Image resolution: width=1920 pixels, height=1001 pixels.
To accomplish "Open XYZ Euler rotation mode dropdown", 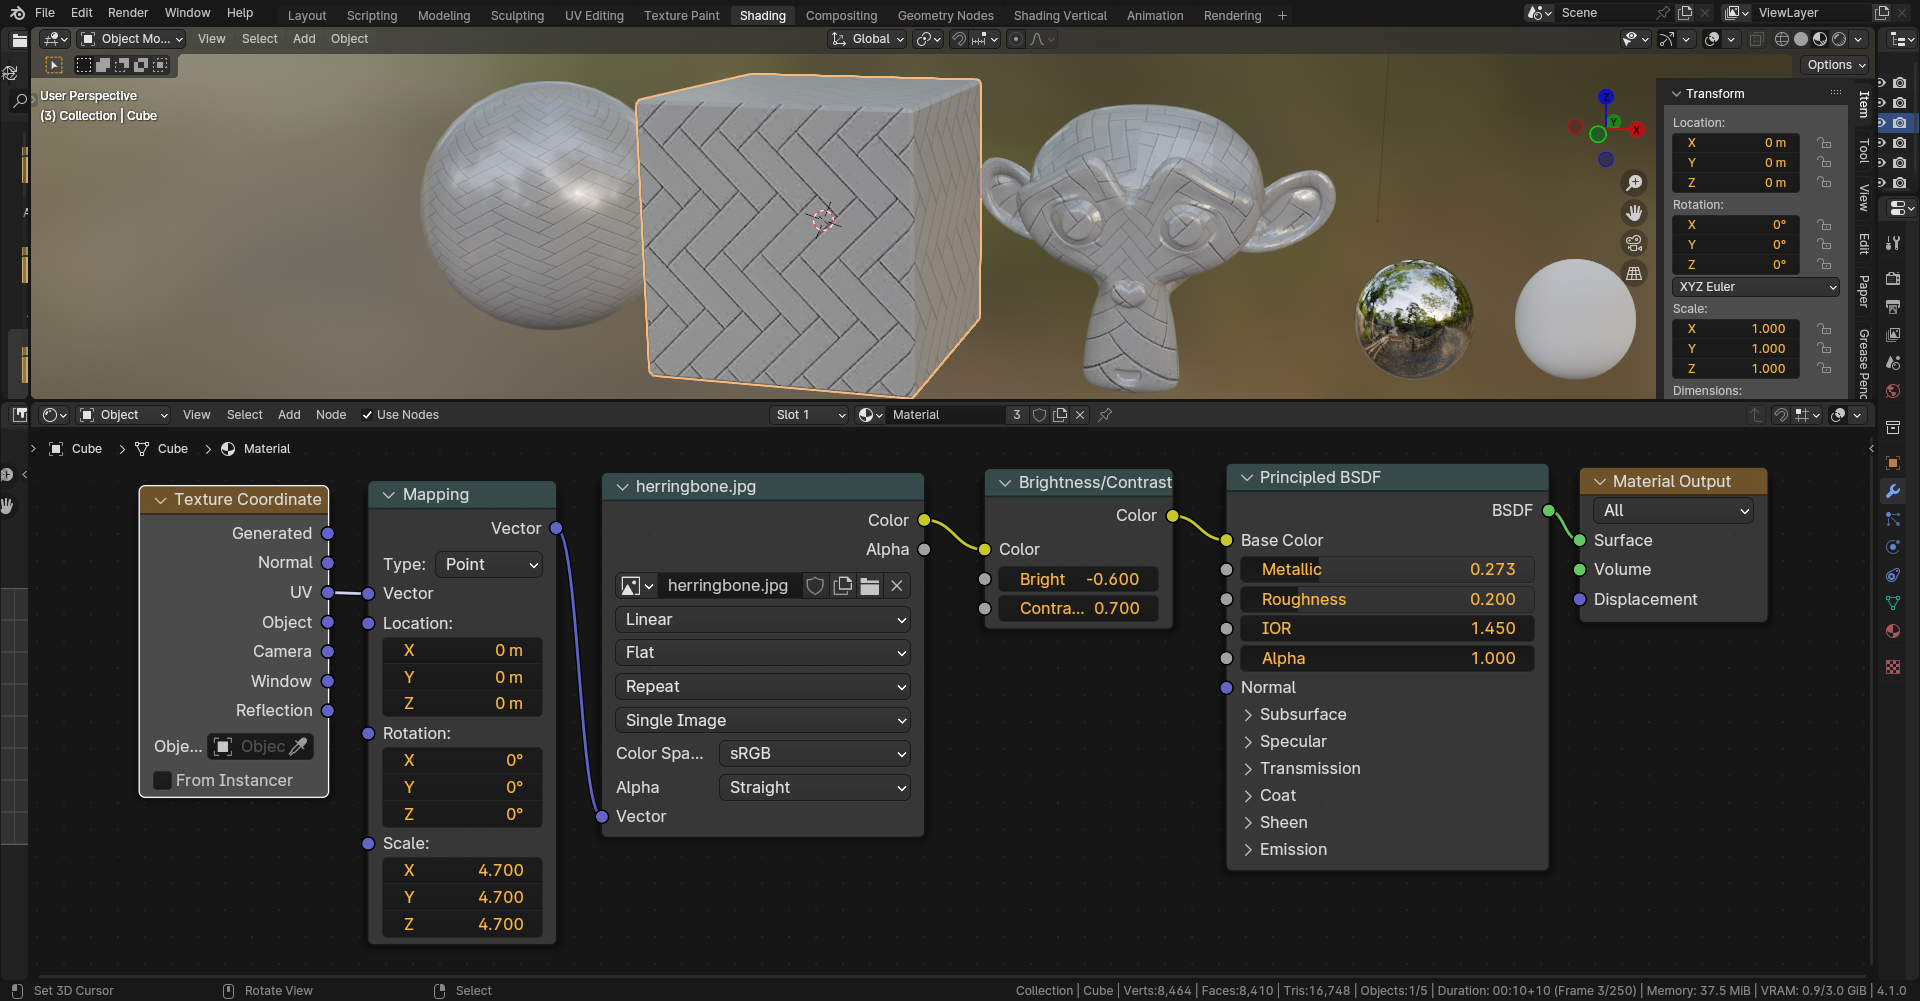I will [x=1756, y=287].
